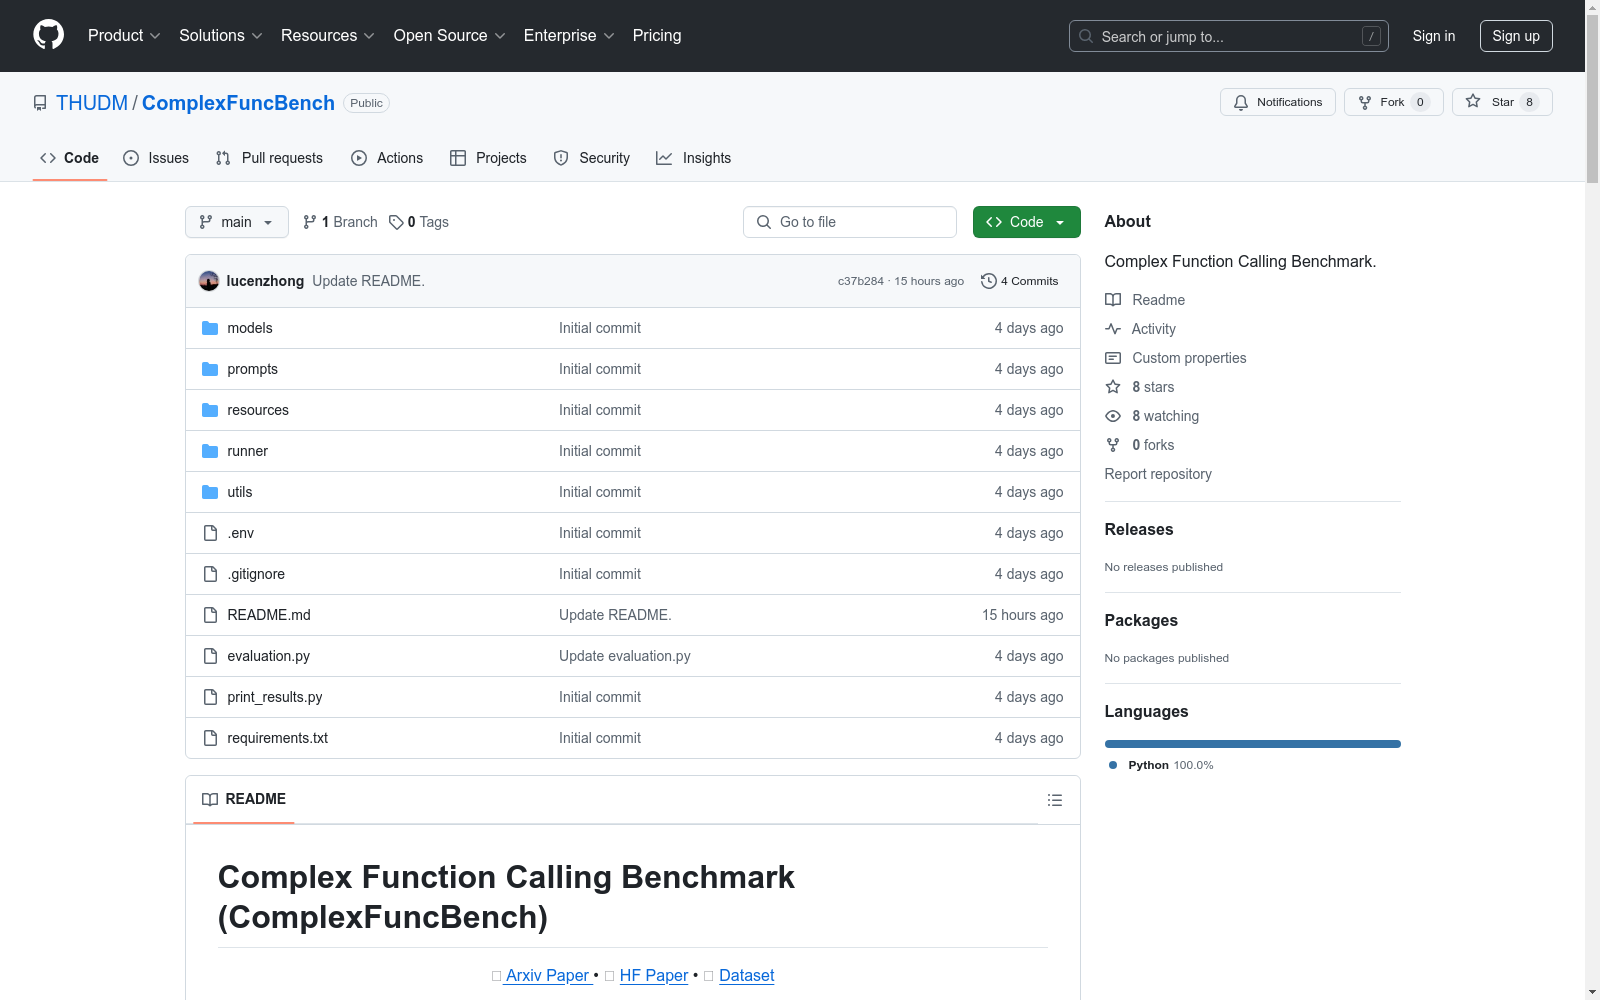Expand the Product menu
Screen dimensions: 1600x1000
124,35
